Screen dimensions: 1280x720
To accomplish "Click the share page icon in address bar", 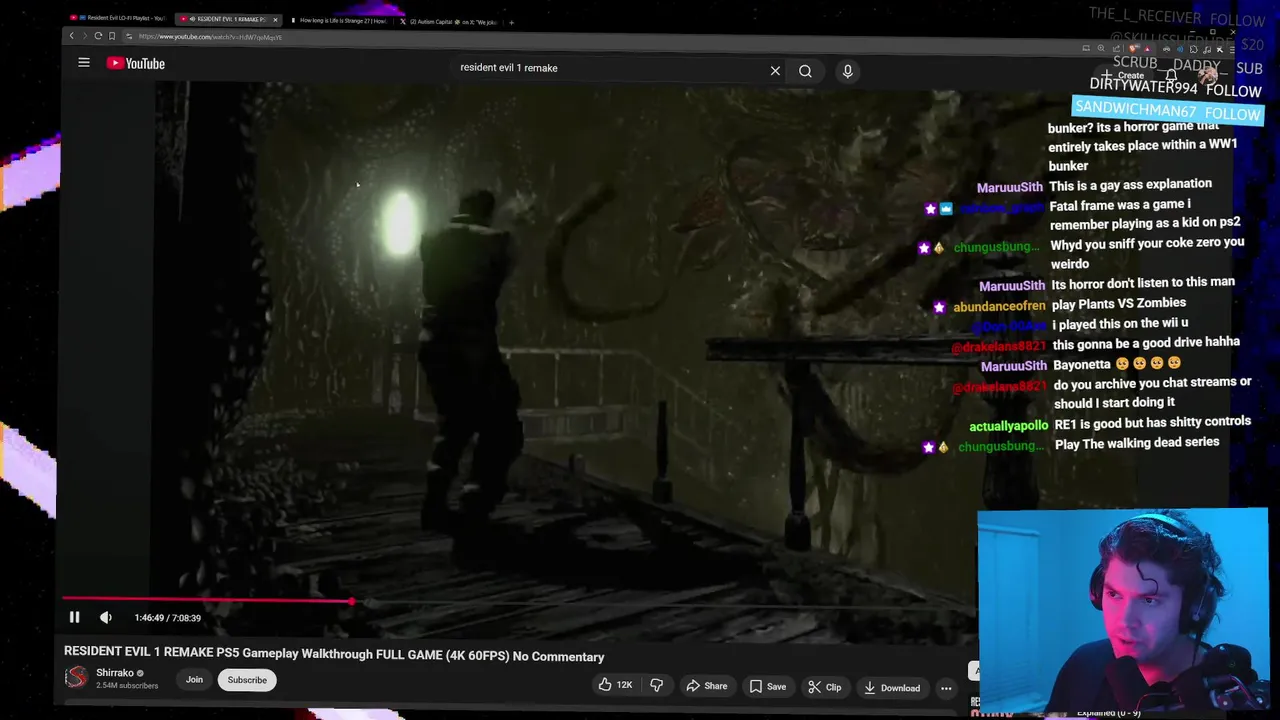I will 1116,48.
